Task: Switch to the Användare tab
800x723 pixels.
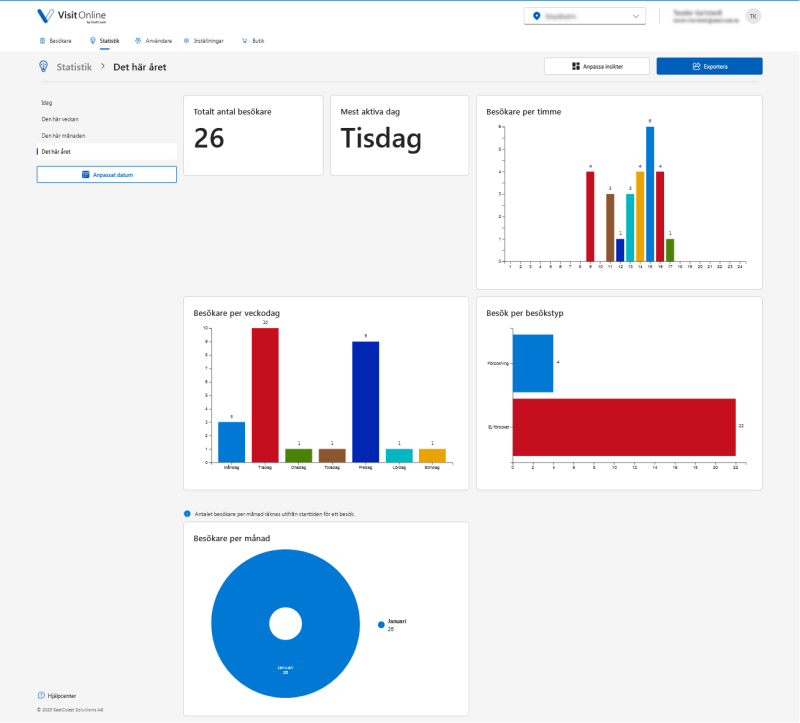Action: coord(153,41)
